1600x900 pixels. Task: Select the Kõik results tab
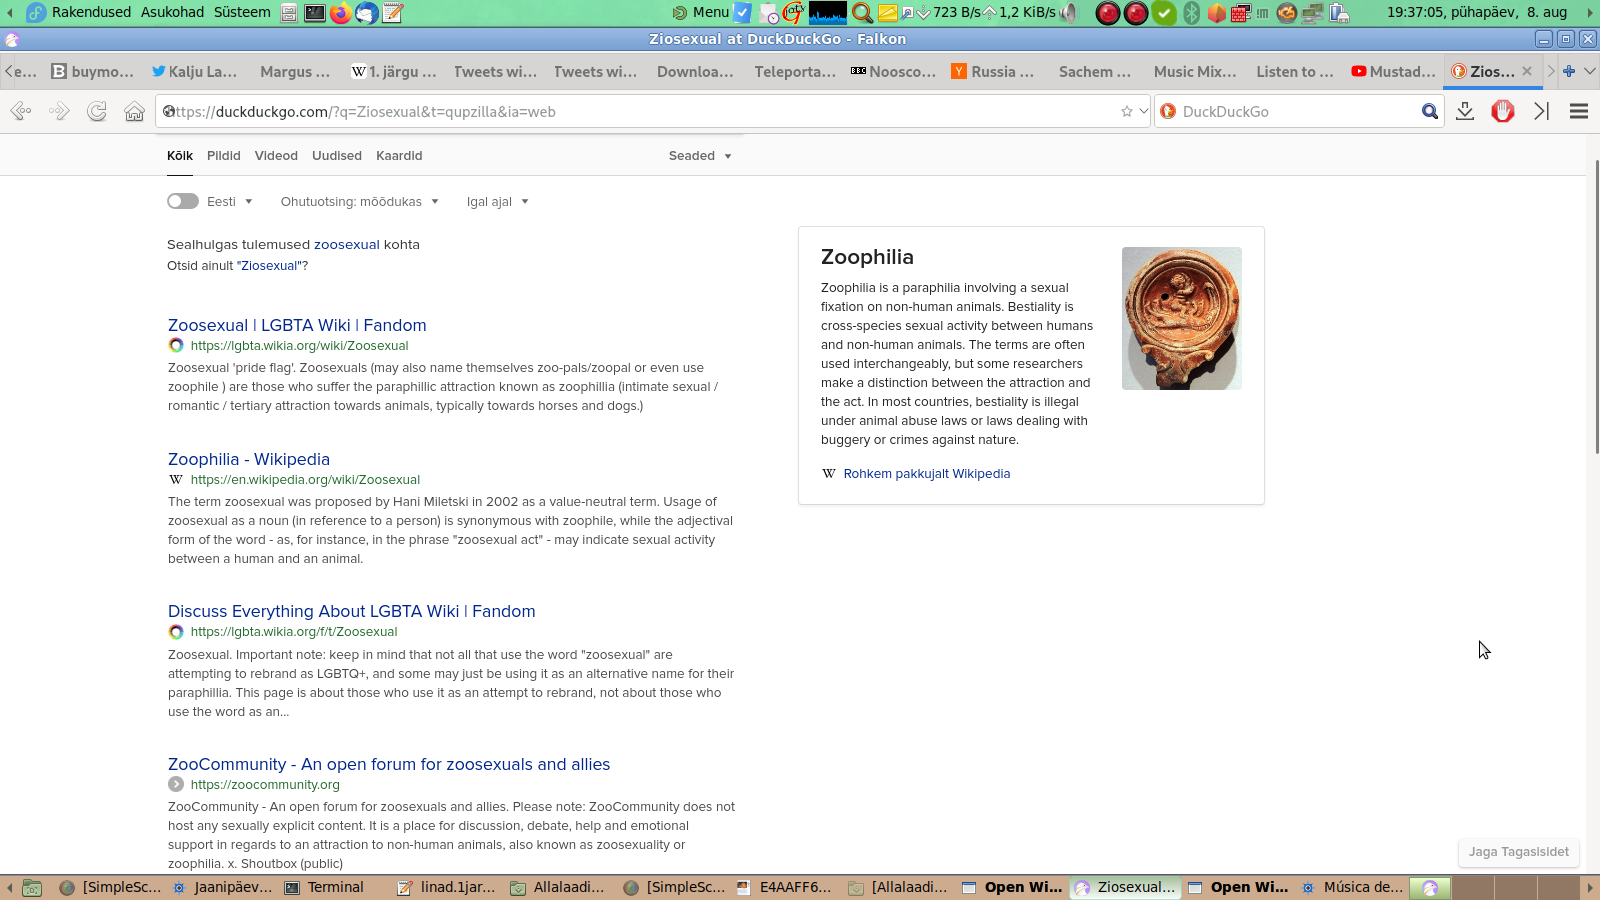click(x=180, y=155)
